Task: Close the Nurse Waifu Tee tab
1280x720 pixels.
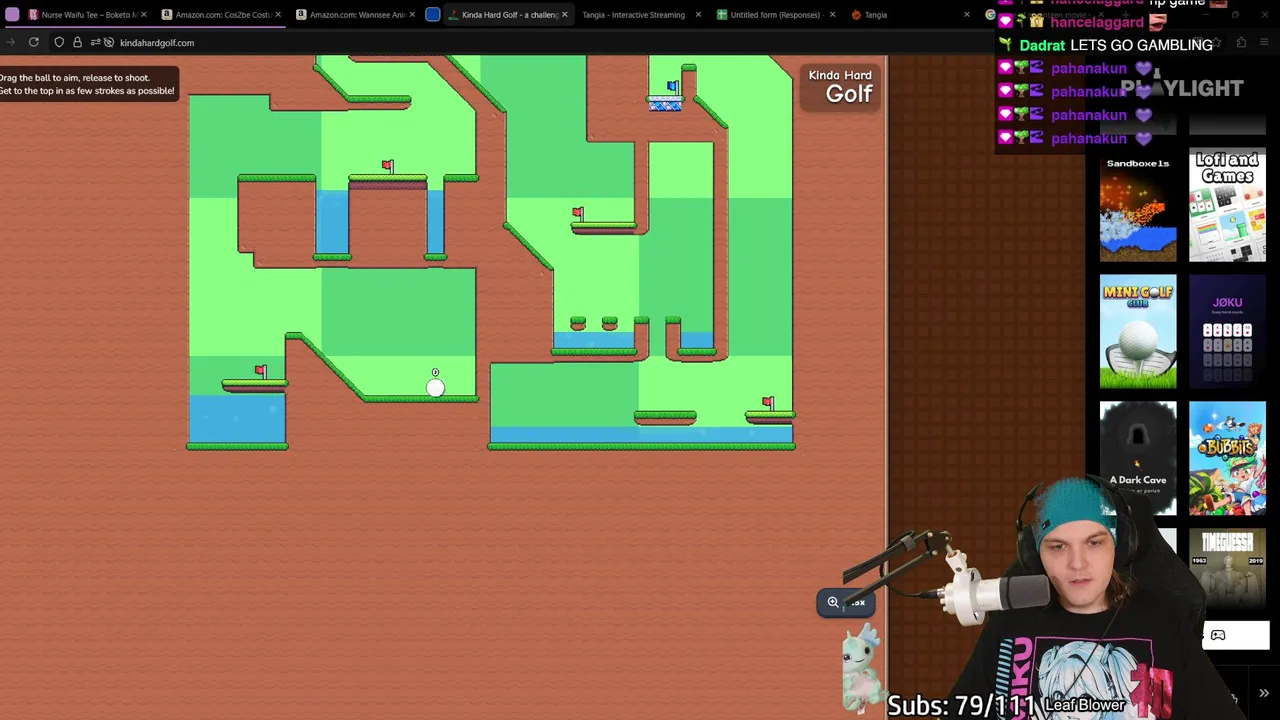Action: [143, 15]
